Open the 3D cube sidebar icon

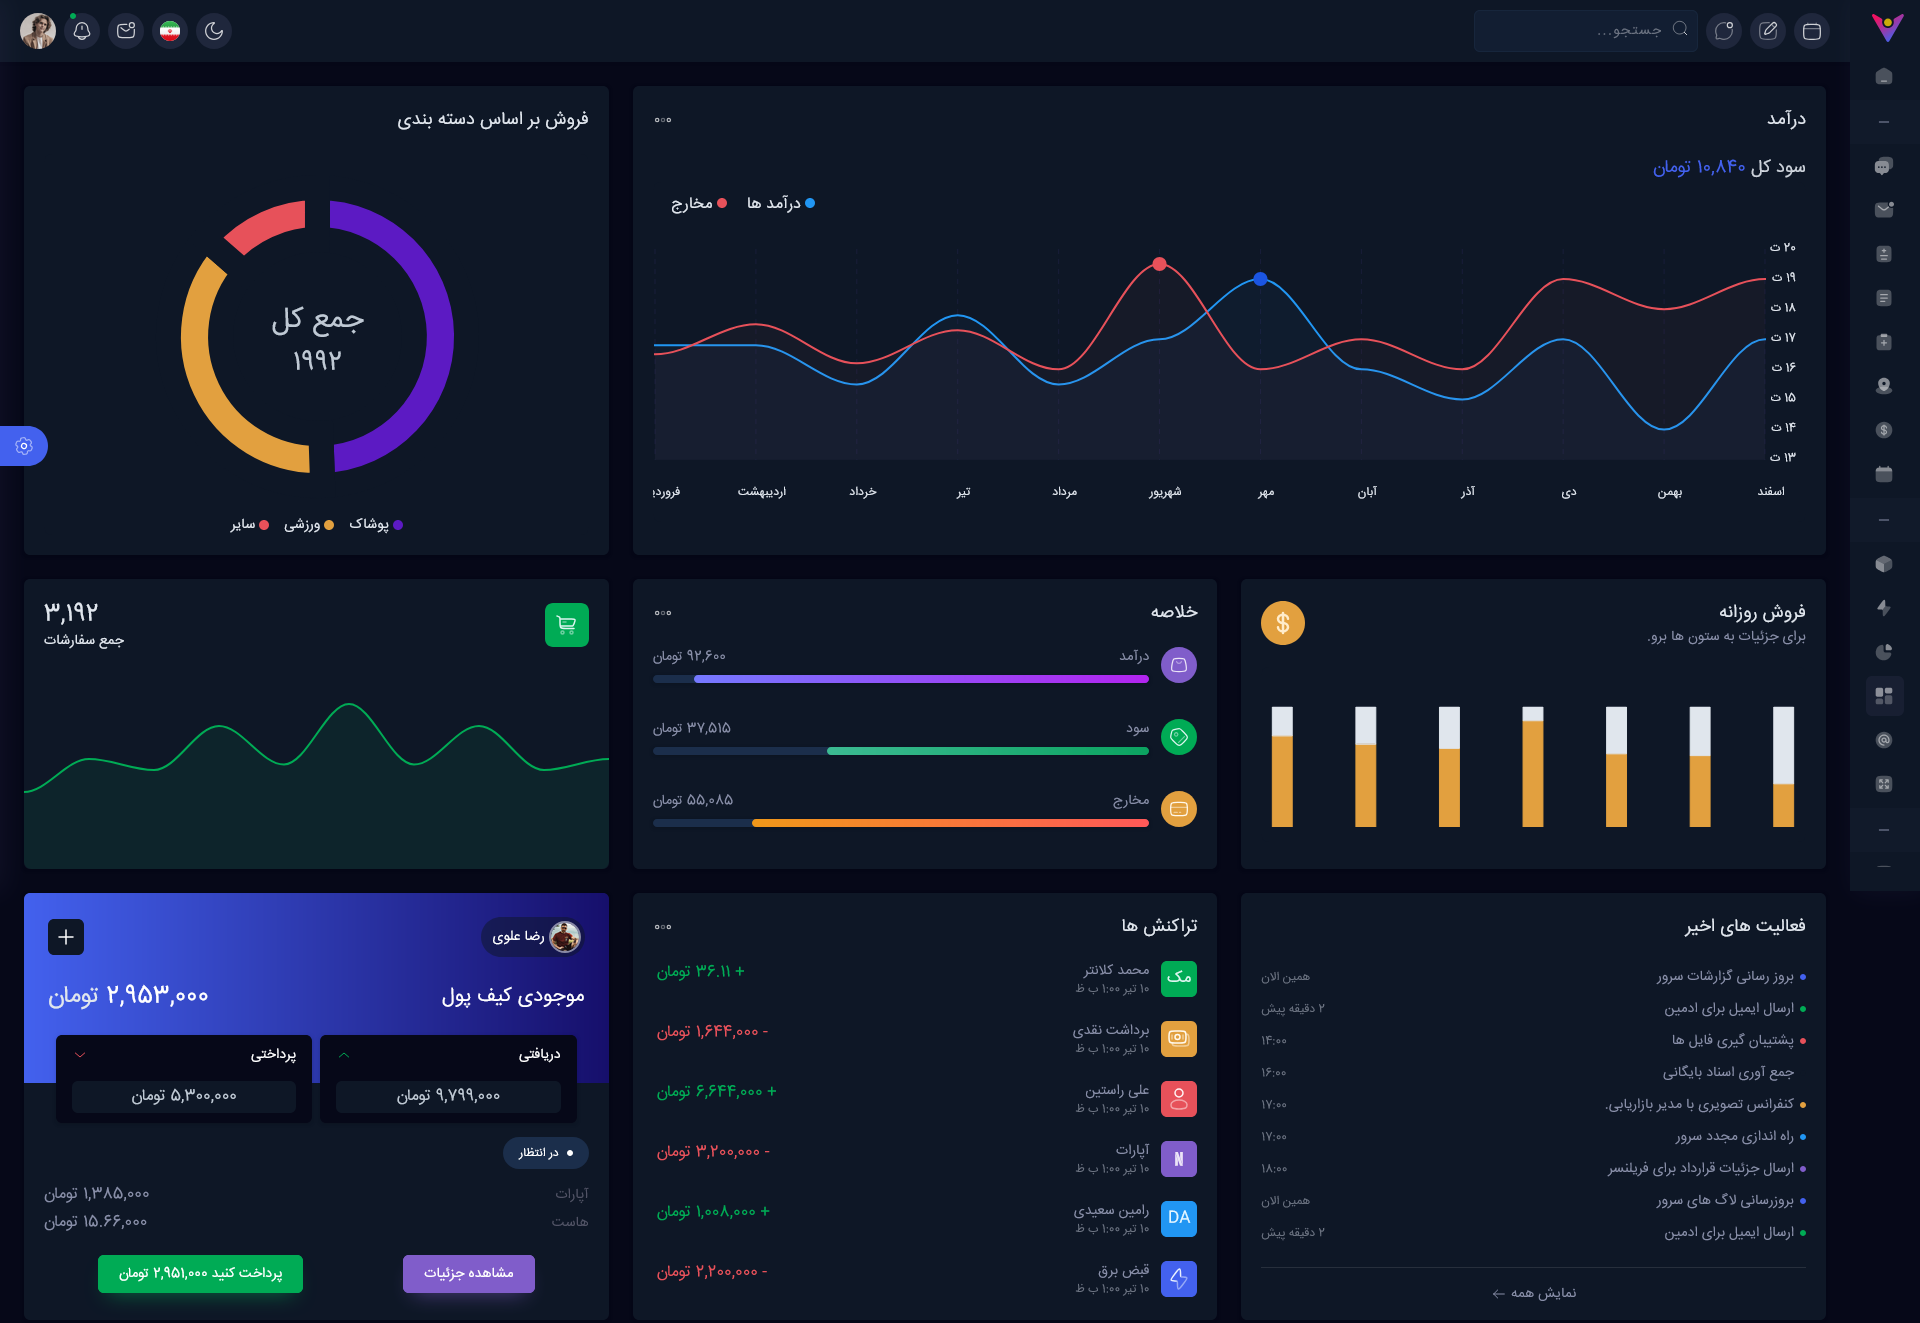pyautogui.click(x=1884, y=564)
